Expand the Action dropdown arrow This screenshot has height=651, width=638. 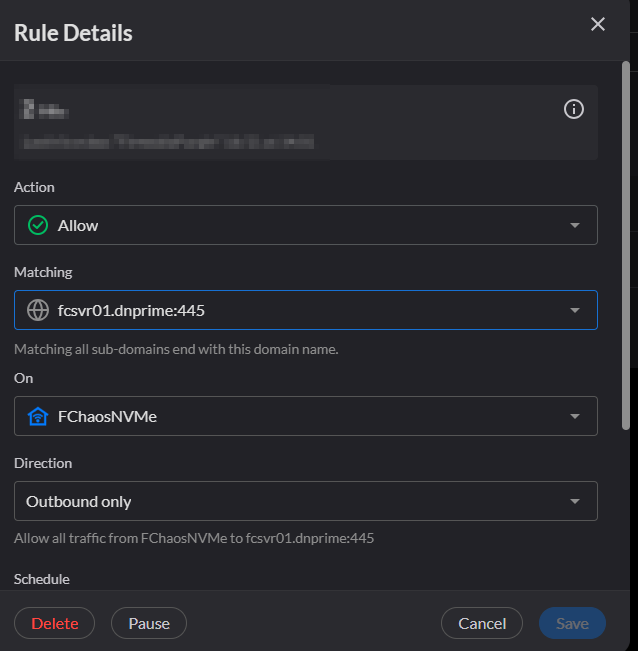(x=574, y=225)
